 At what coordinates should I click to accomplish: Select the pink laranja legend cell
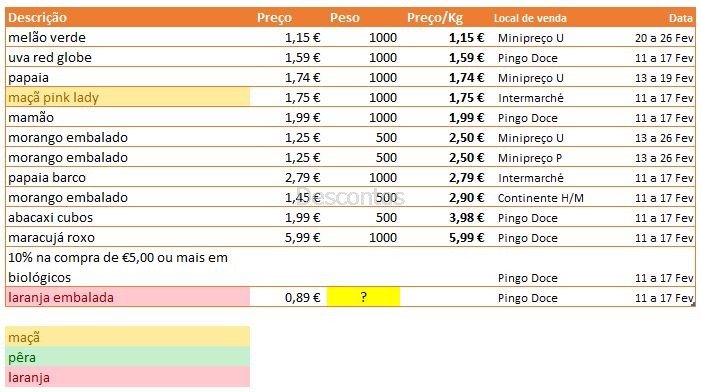click(127, 377)
